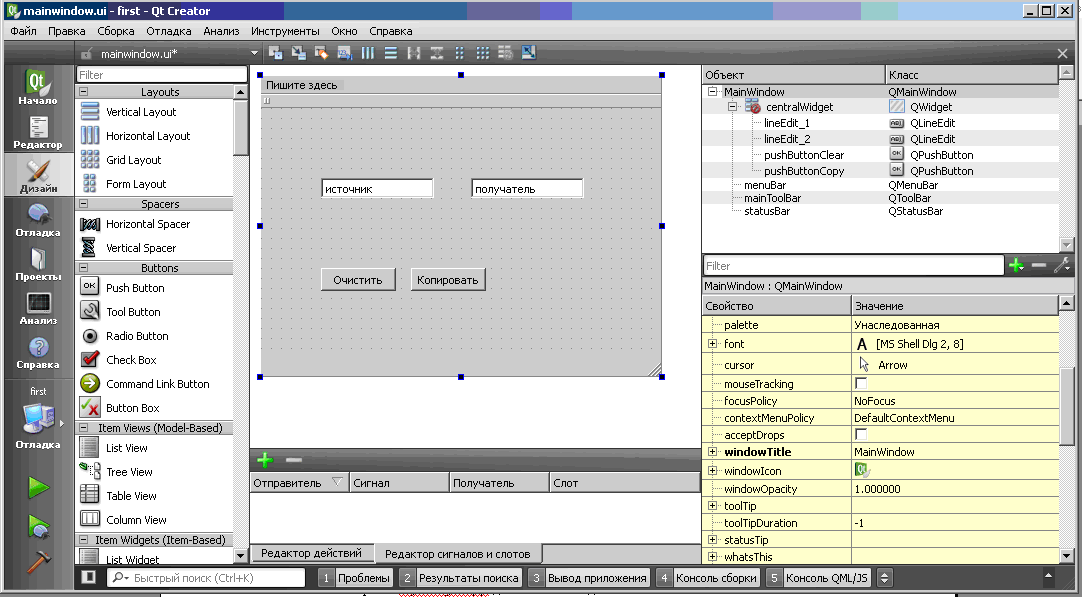Activate Edit Signals/Slots mode toolbar icon

click(x=299, y=53)
